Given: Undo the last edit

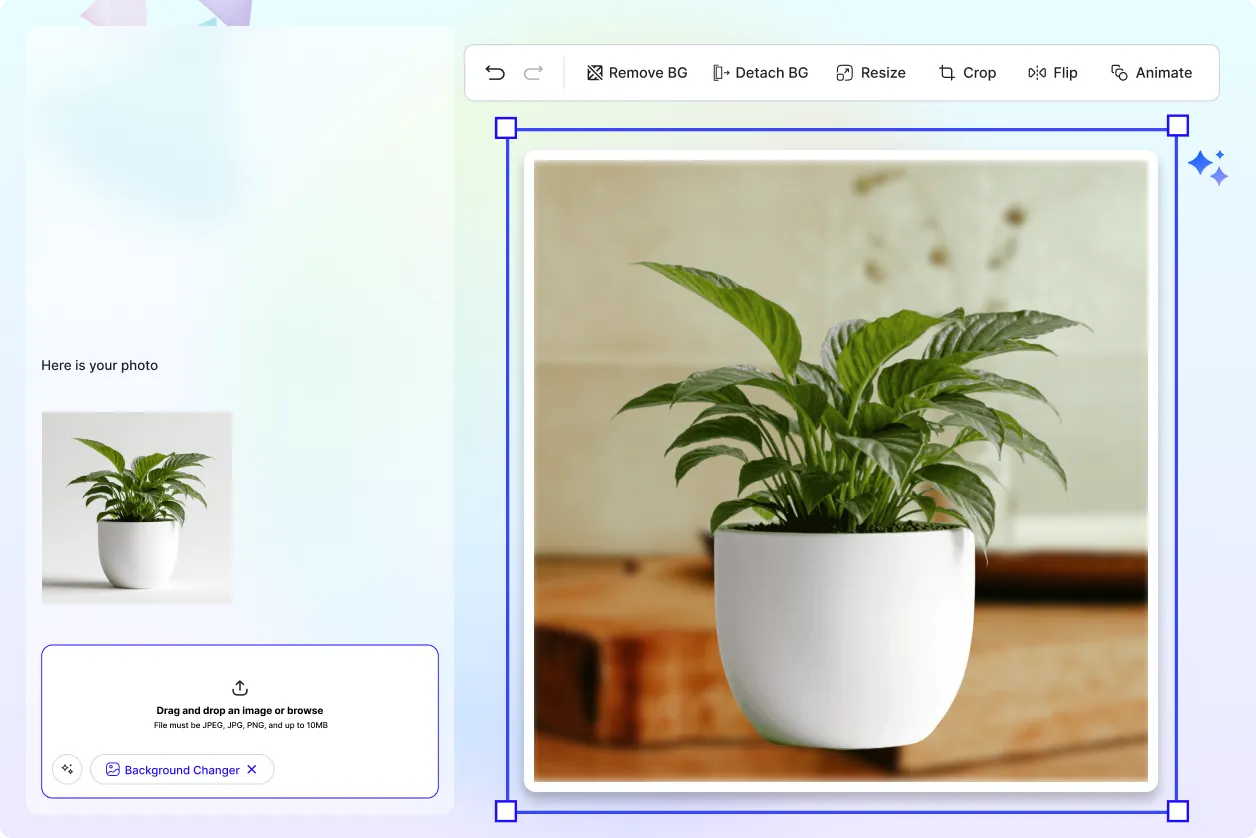Looking at the screenshot, I should pyautogui.click(x=494, y=72).
